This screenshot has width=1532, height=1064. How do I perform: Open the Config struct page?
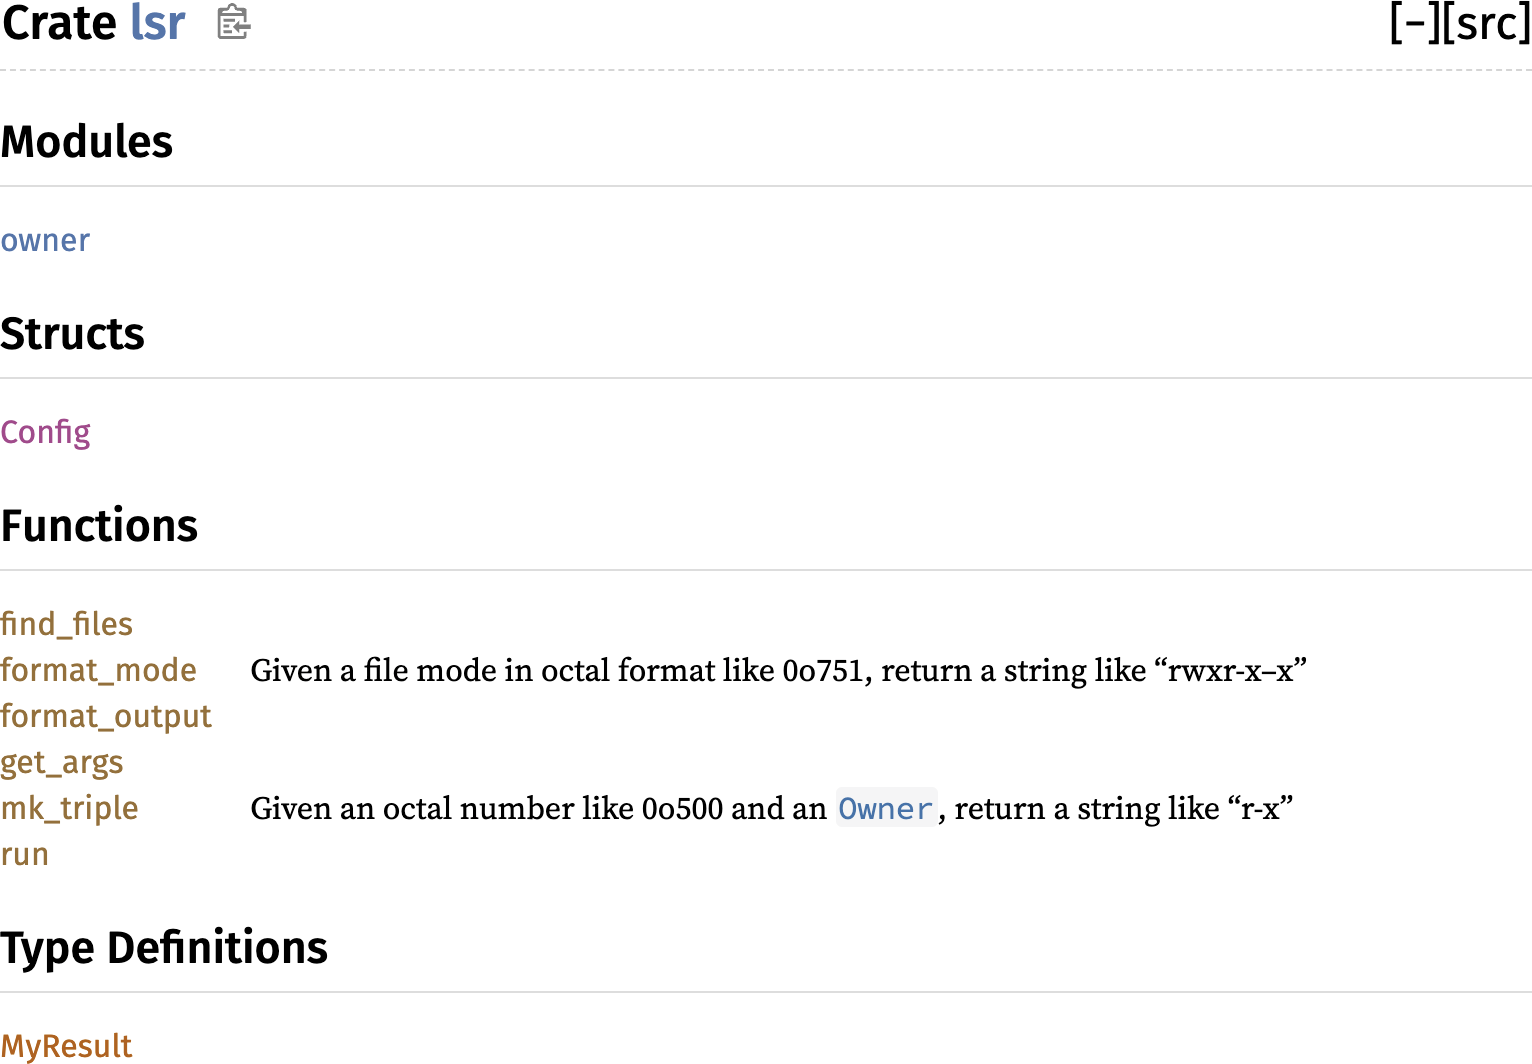click(x=45, y=433)
